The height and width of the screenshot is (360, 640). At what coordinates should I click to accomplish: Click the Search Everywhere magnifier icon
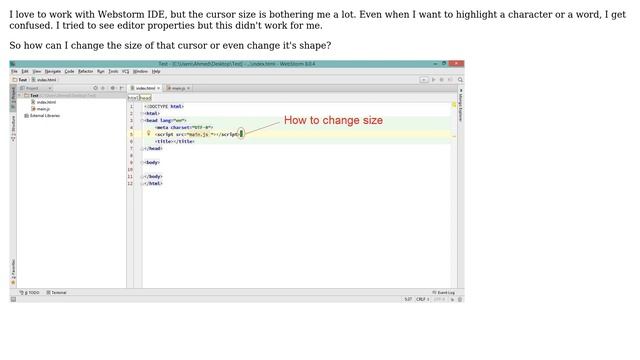click(x=460, y=80)
